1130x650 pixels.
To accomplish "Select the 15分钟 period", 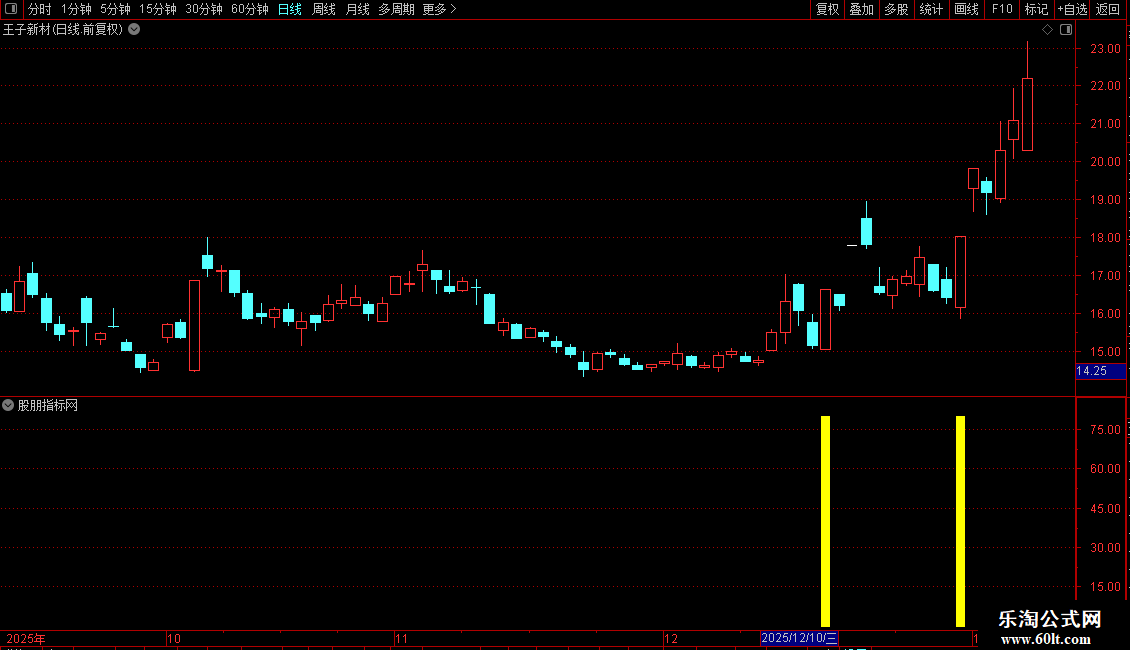I will [x=157, y=9].
